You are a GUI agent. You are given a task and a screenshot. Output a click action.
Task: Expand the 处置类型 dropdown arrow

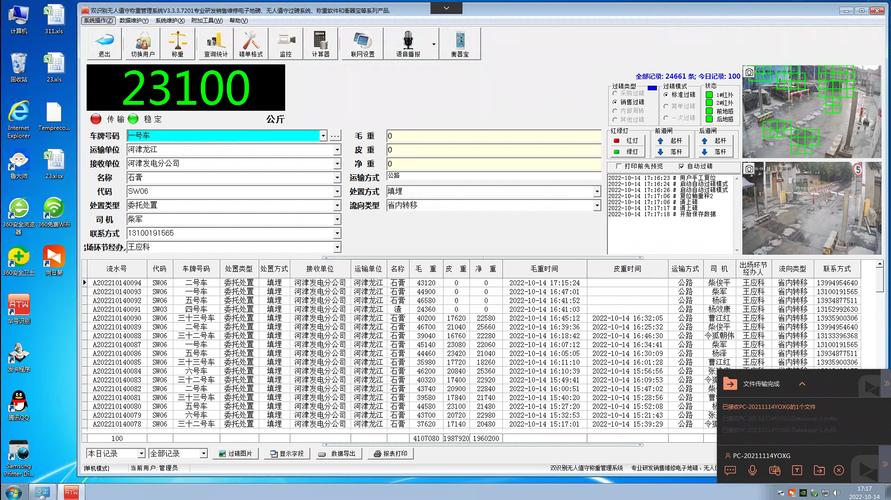pos(337,205)
